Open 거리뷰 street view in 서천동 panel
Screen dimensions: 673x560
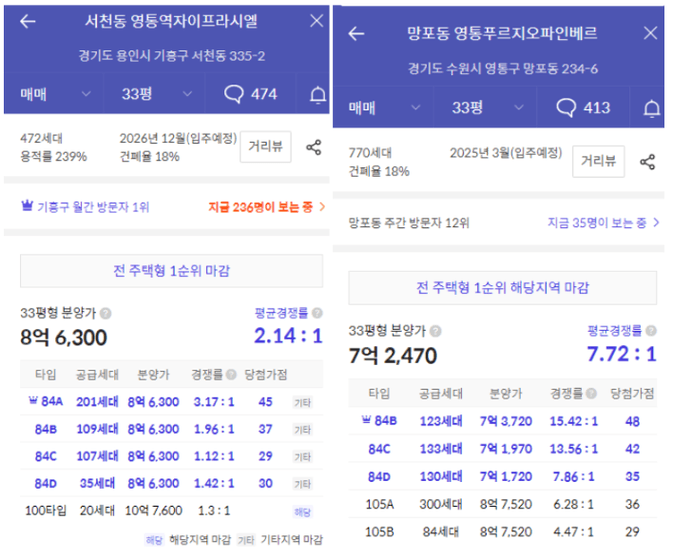point(266,147)
